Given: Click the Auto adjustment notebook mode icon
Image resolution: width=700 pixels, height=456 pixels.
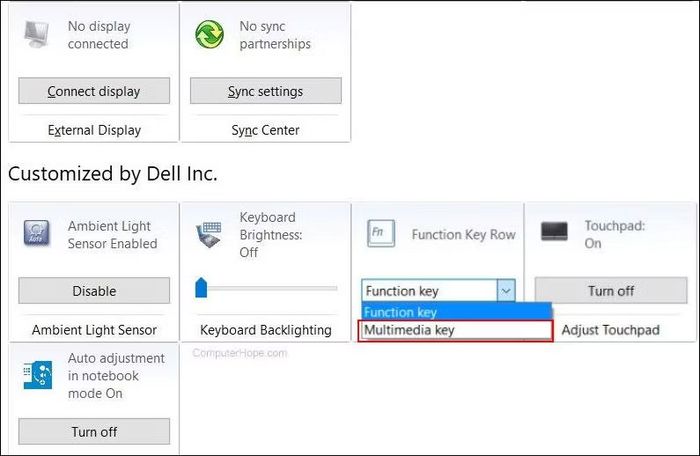Looking at the screenshot, I should click(38, 375).
